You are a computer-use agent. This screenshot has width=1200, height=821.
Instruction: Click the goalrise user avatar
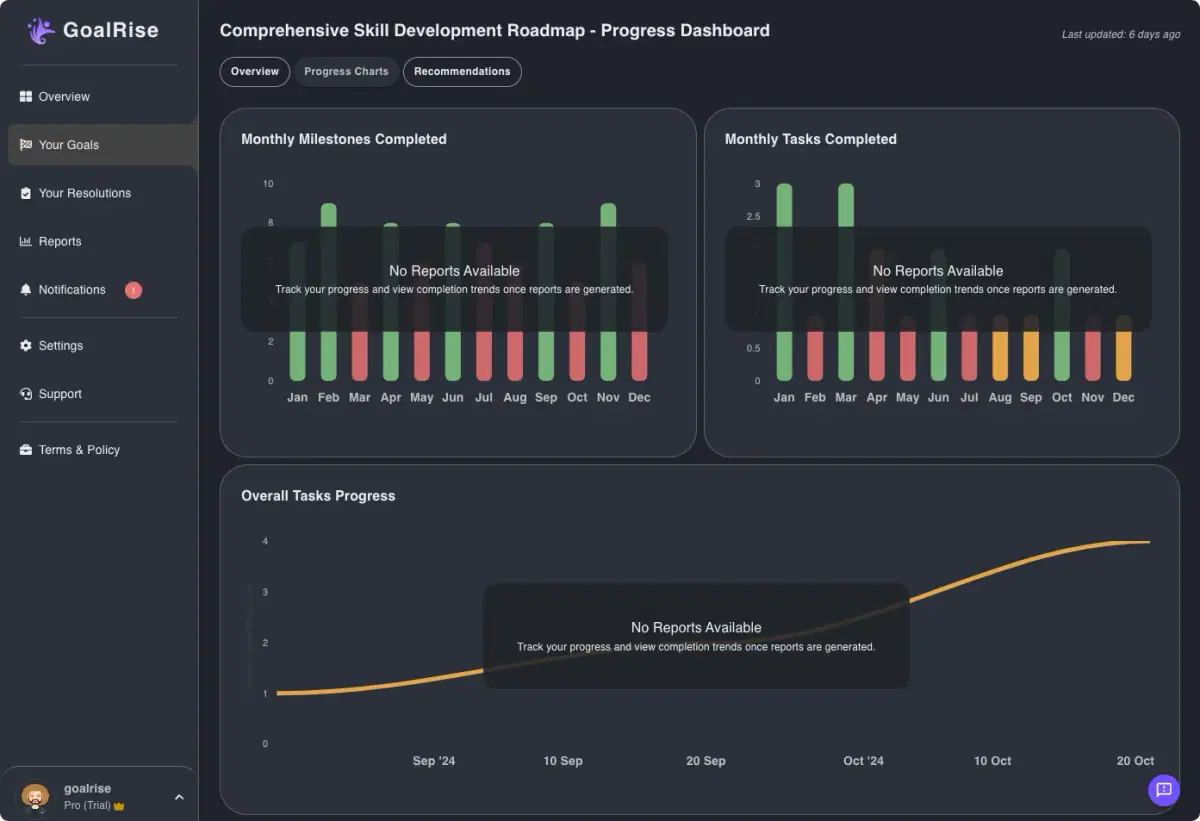(35, 796)
